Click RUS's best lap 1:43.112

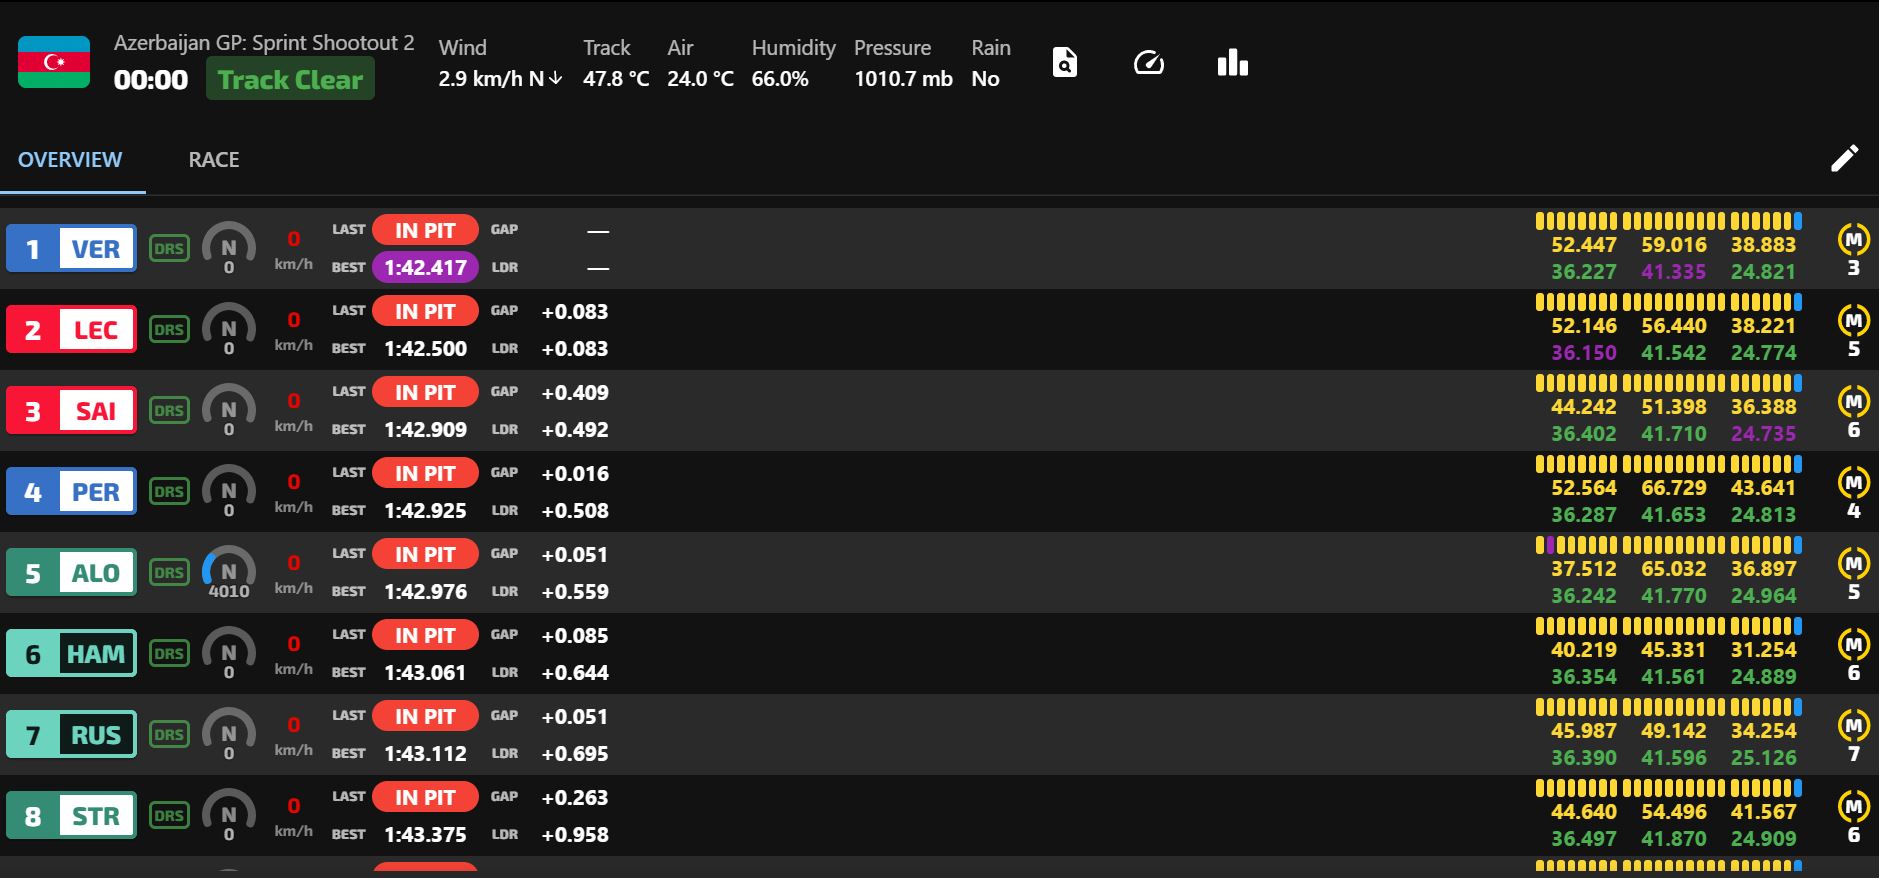(425, 753)
